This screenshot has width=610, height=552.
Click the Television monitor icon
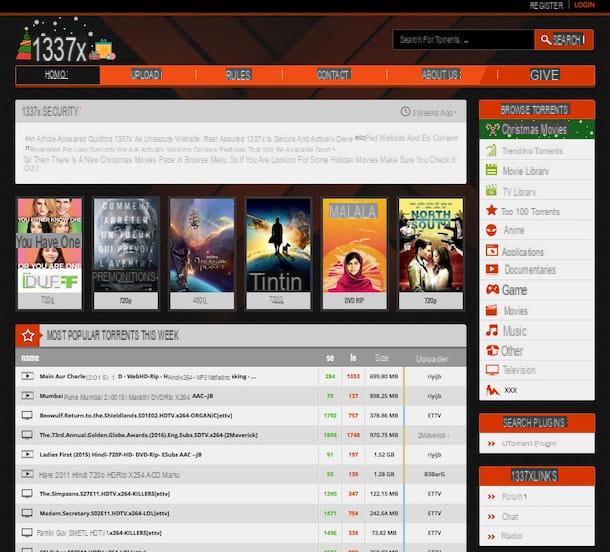492,370
